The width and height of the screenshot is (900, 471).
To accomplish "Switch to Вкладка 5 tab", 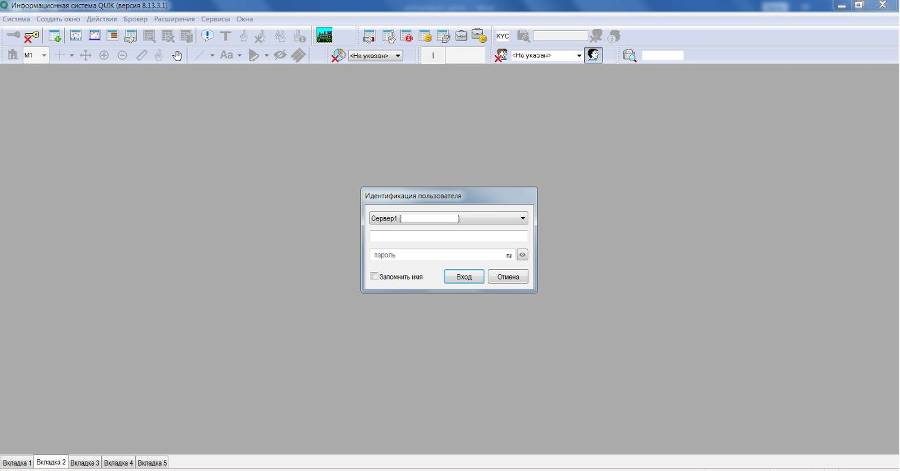I will pos(153,463).
